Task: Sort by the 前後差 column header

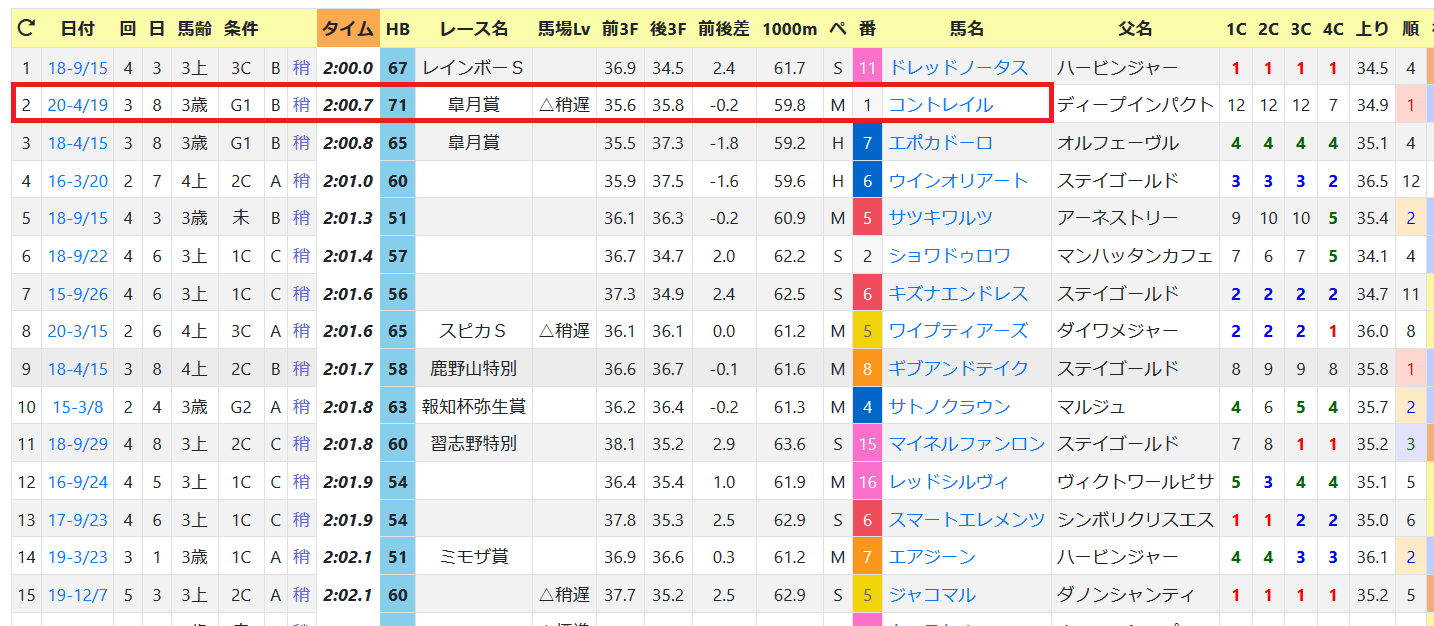Action: [723, 29]
